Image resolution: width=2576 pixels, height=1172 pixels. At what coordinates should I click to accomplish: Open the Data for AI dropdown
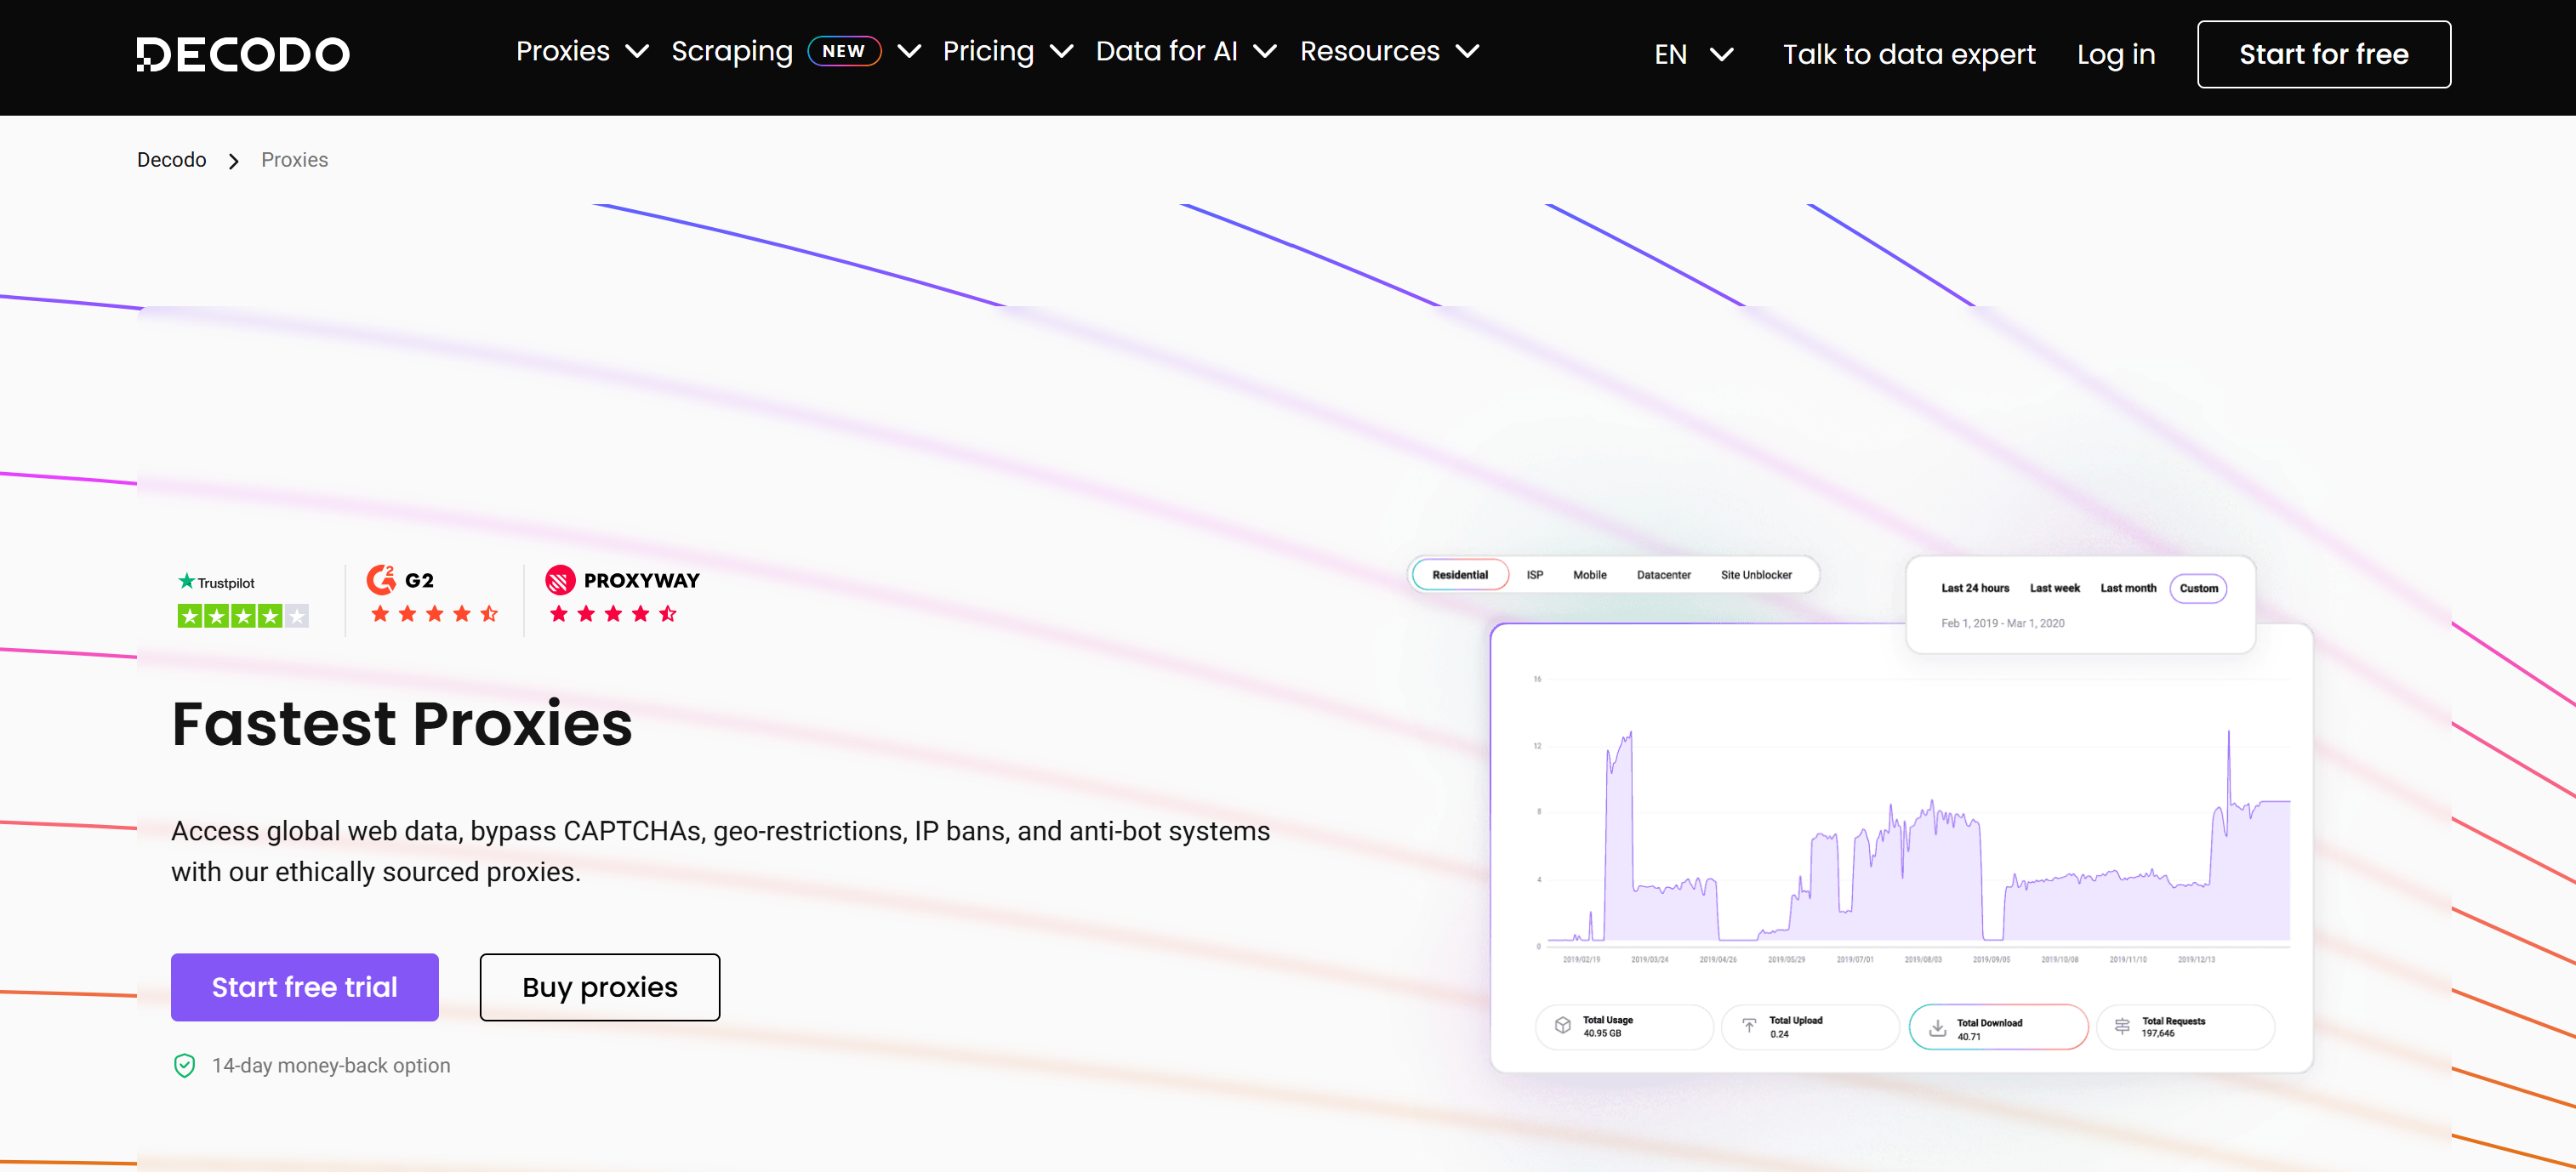[x=1186, y=51]
